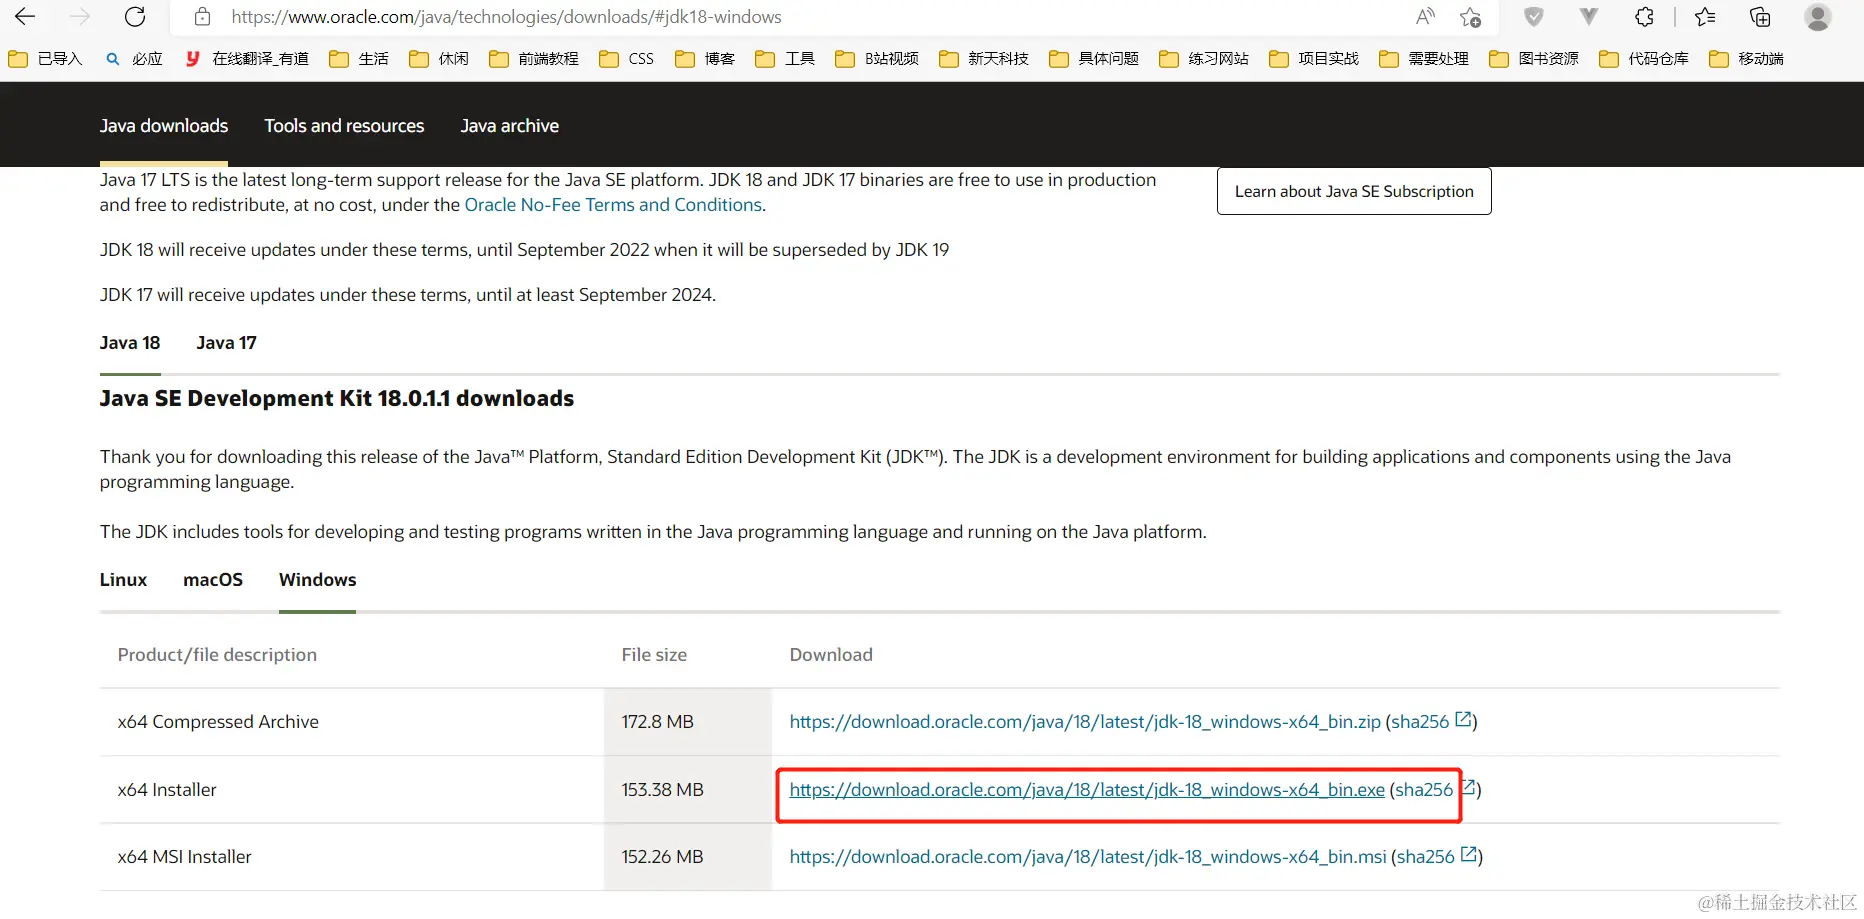Select the Java 18 version tab
1864x919 pixels.
130,343
